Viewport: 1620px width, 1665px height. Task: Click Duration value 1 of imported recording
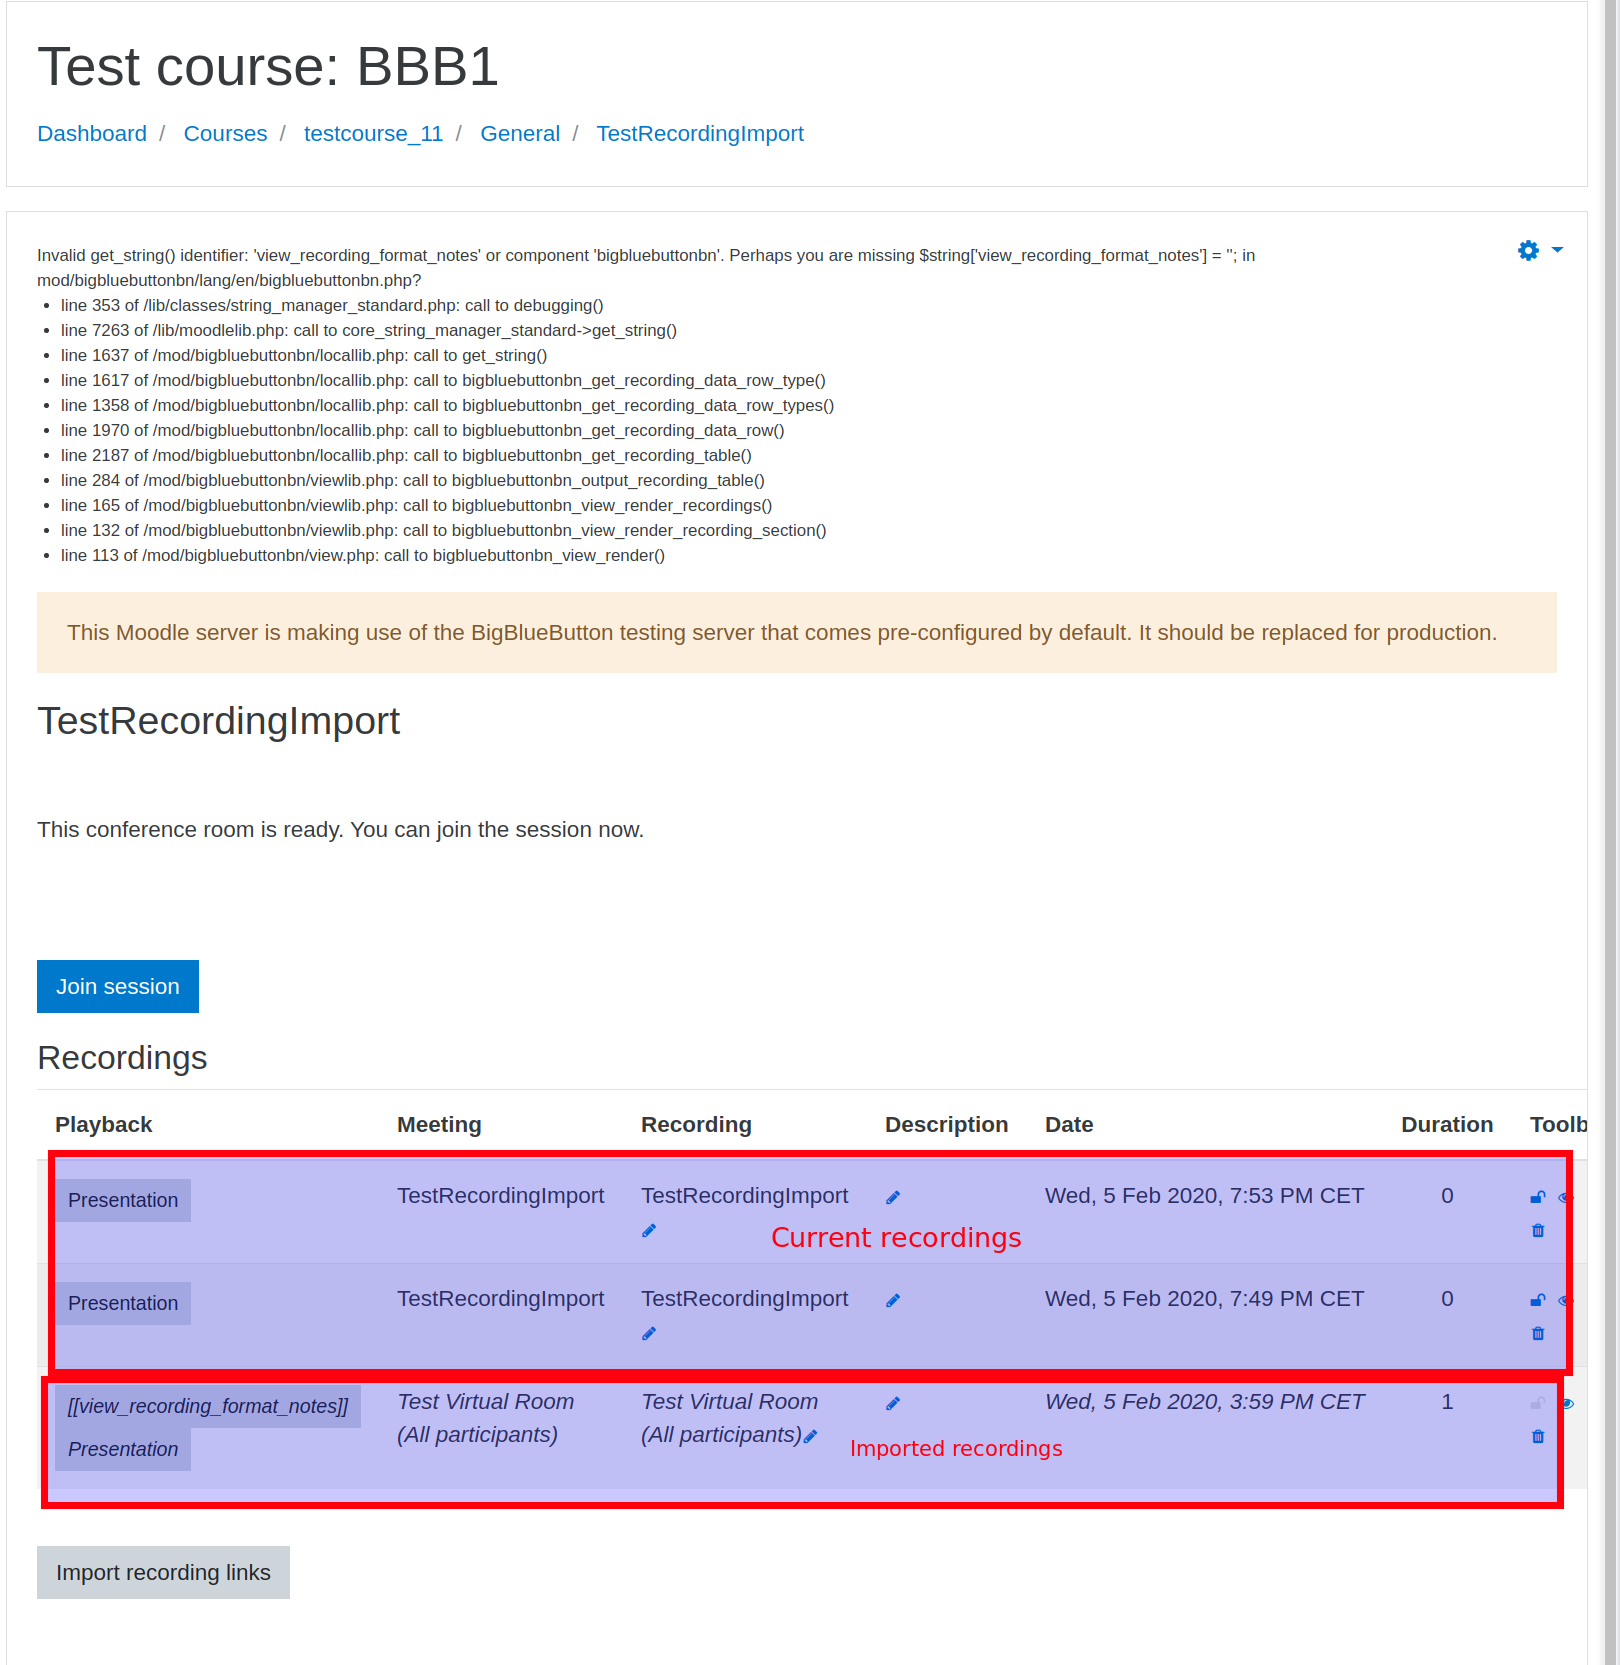coord(1447,1401)
